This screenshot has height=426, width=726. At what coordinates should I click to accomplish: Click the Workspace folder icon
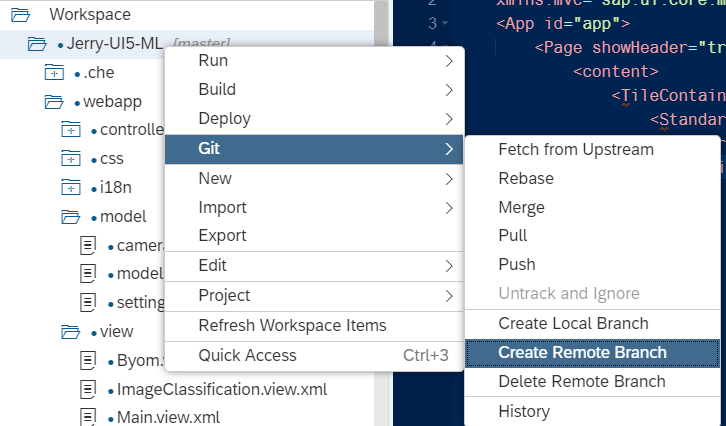19,15
